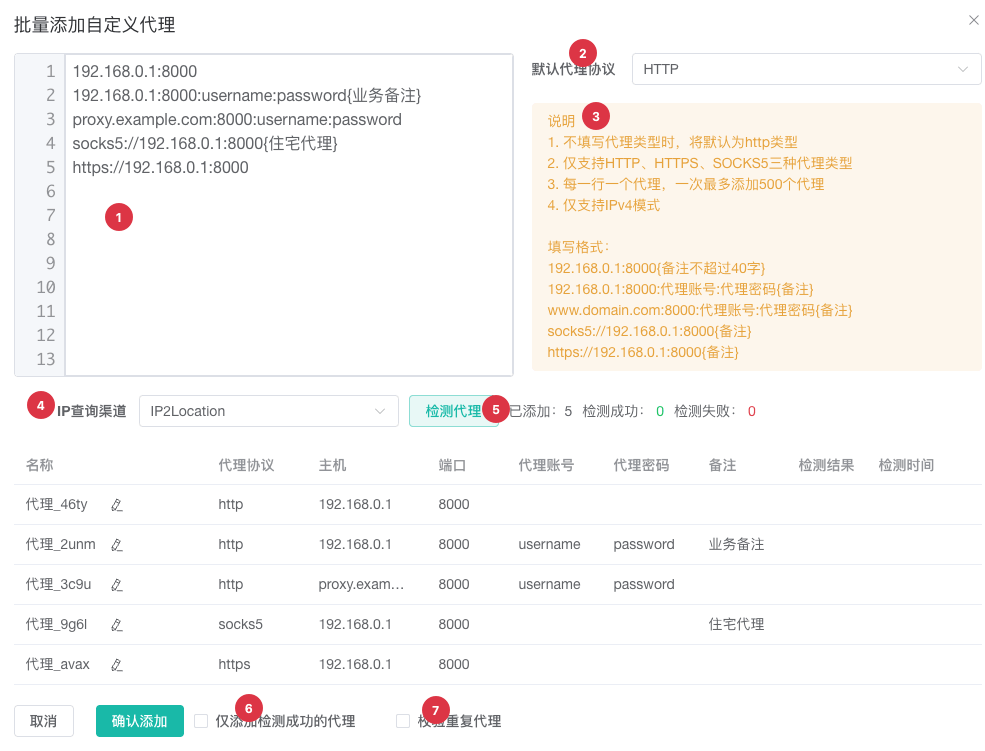Click line number 13 in the gutter
The width and height of the screenshot is (985, 751).
click(x=45, y=359)
